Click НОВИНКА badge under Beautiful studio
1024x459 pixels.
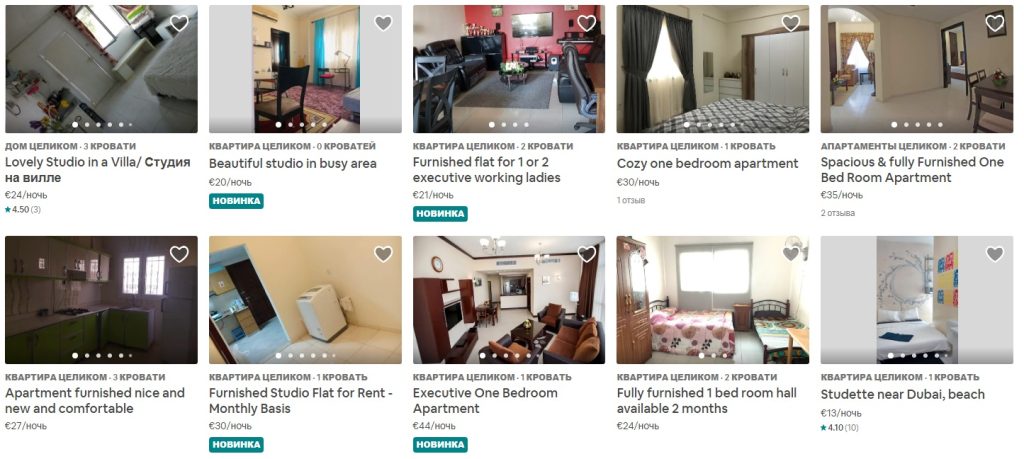pyautogui.click(x=236, y=201)
